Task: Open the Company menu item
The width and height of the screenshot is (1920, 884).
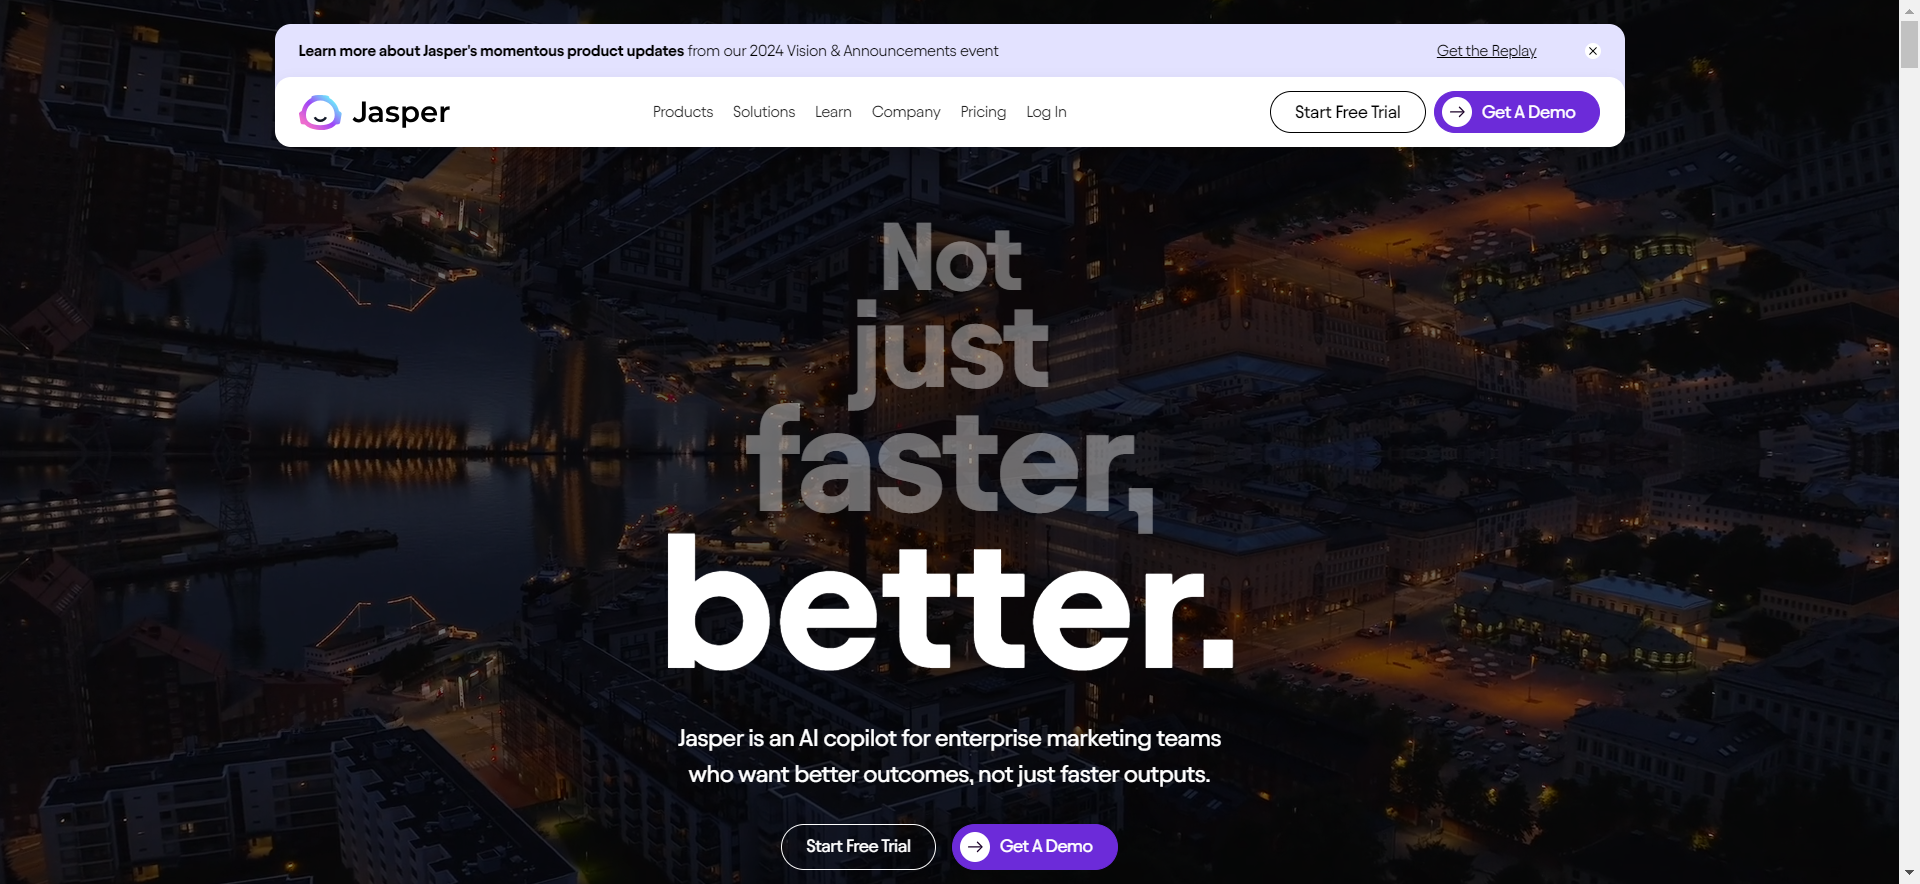Action: [906, 112]
